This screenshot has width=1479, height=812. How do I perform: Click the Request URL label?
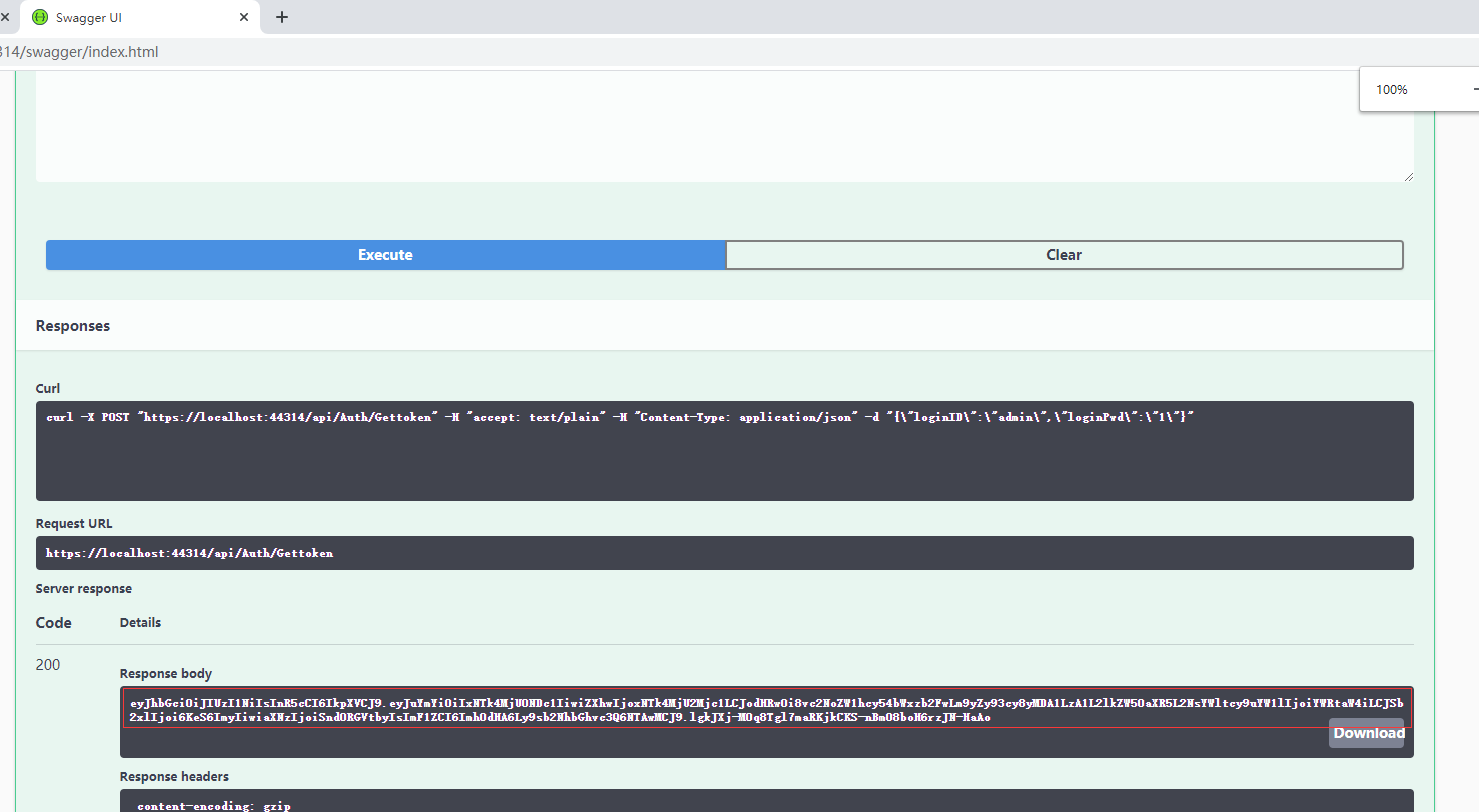click(74, 523)
